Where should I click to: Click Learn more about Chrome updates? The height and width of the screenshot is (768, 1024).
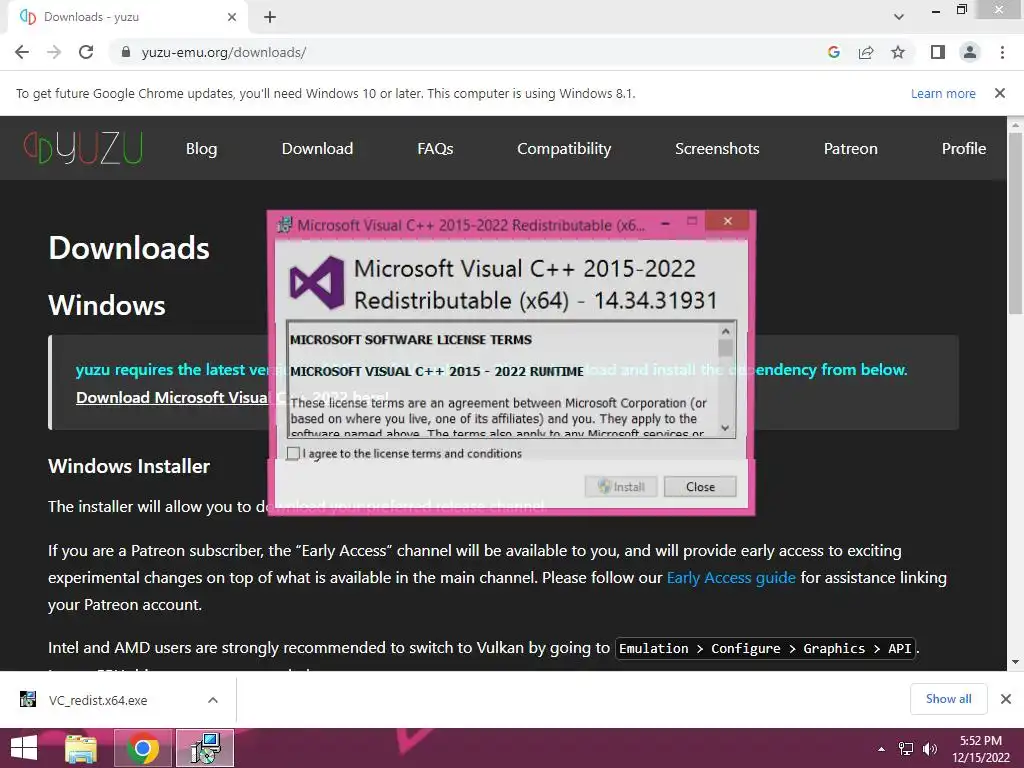pos(943,93)
